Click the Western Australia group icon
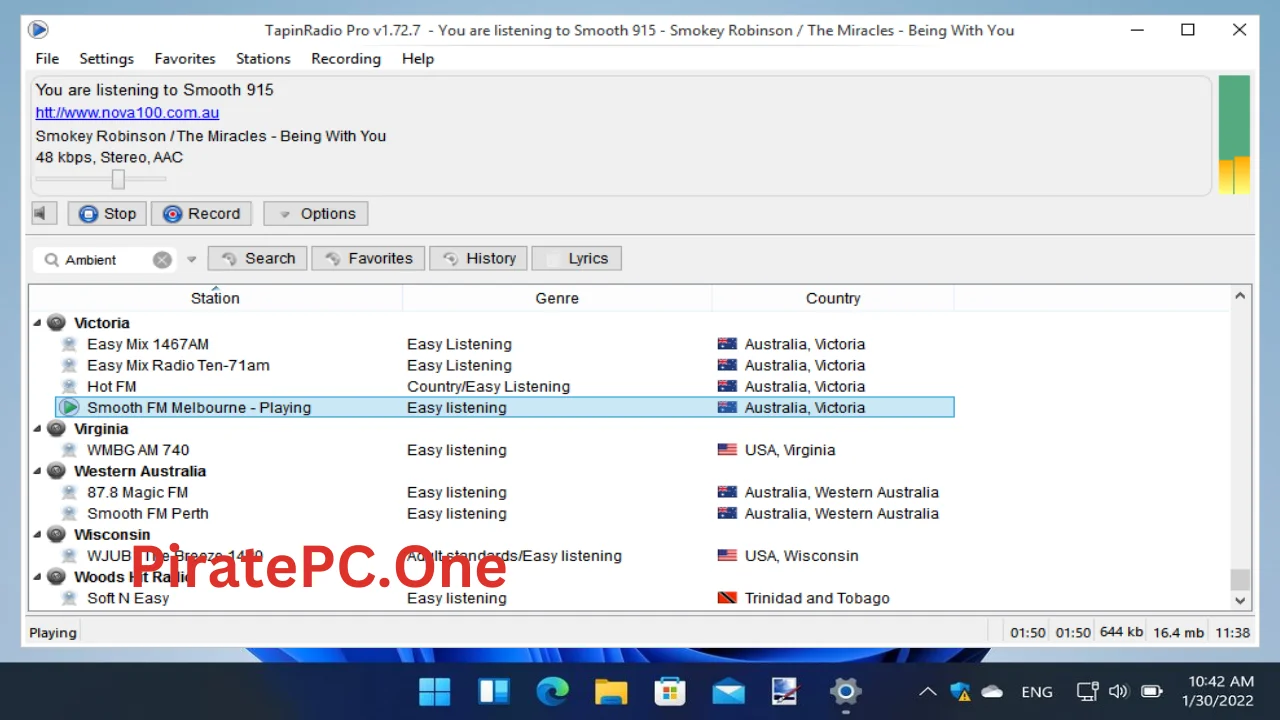Viewport: 1280px width, 720px height. 56,471
